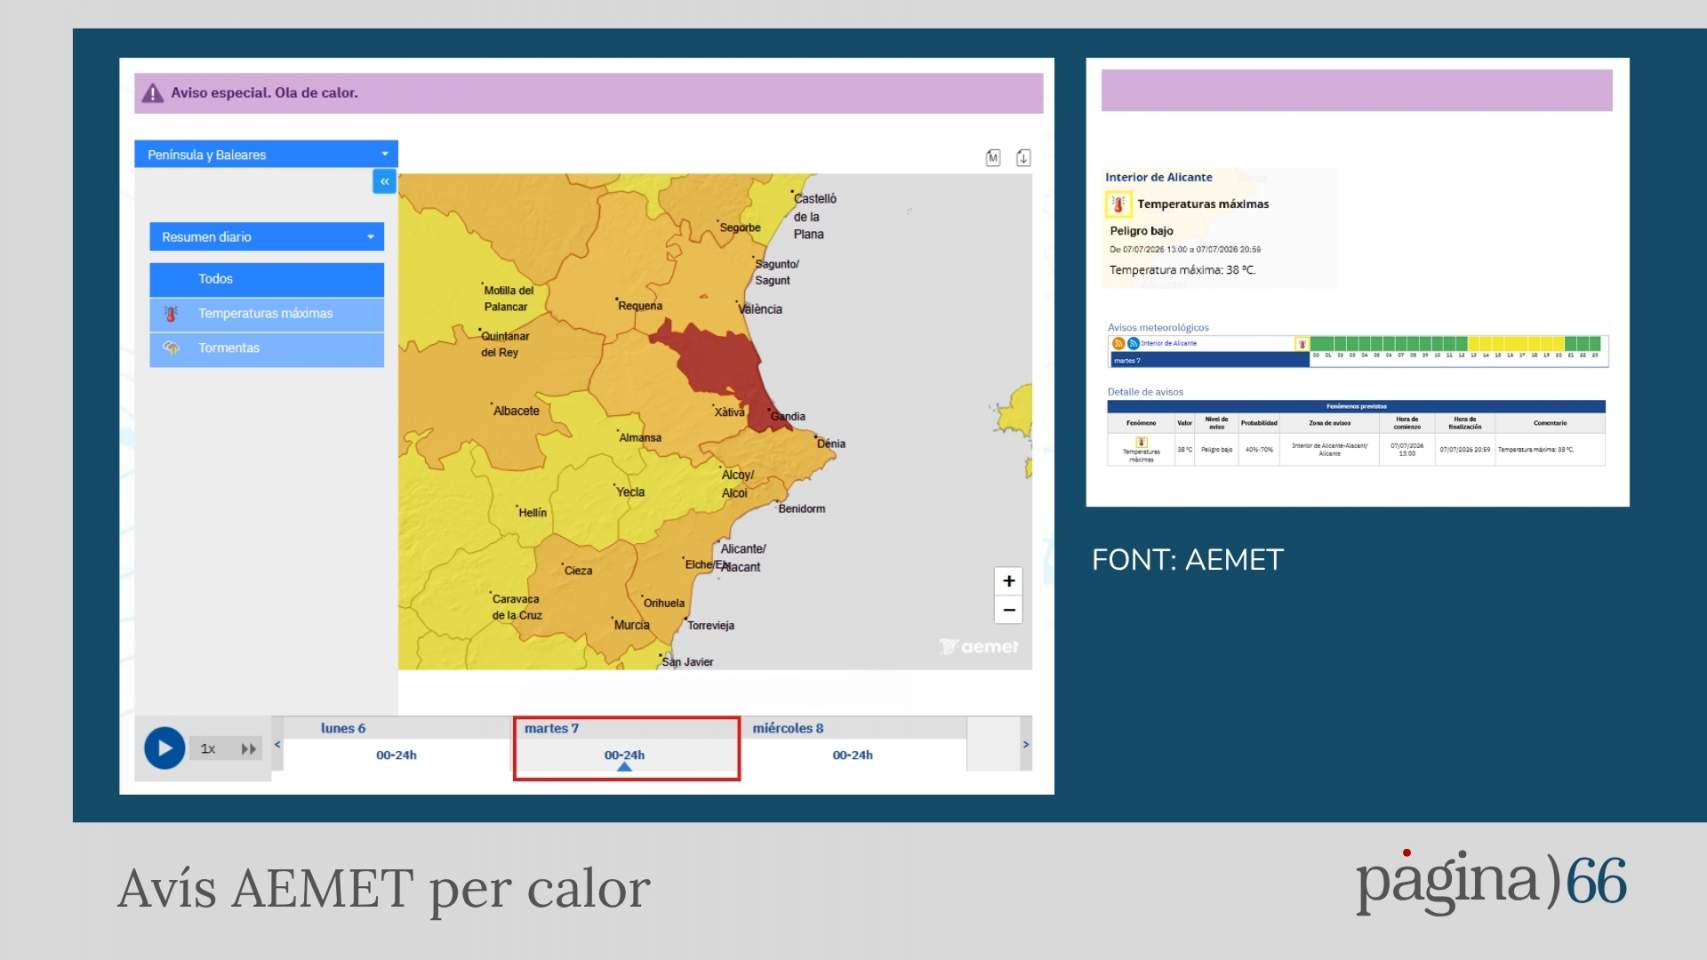Collapse the side panel with double-chevron button
The width and height of the screenshot is (1707, 960).
point(384,181)
